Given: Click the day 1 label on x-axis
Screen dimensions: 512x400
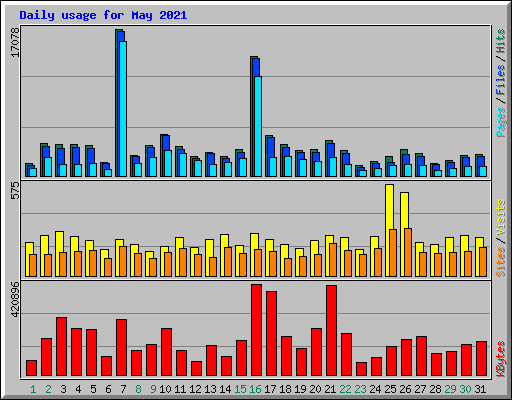Looking at the screenshot, I should [33, 389].
